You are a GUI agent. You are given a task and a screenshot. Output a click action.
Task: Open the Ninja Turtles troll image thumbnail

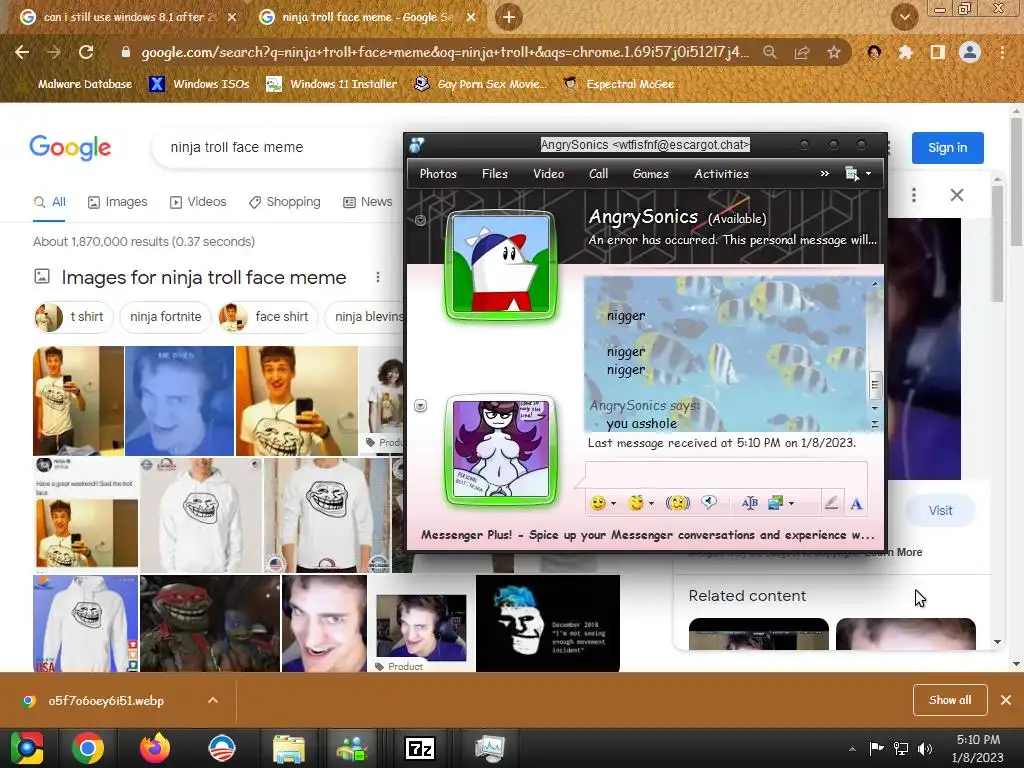pyautogui.click(x=210, y=623)
